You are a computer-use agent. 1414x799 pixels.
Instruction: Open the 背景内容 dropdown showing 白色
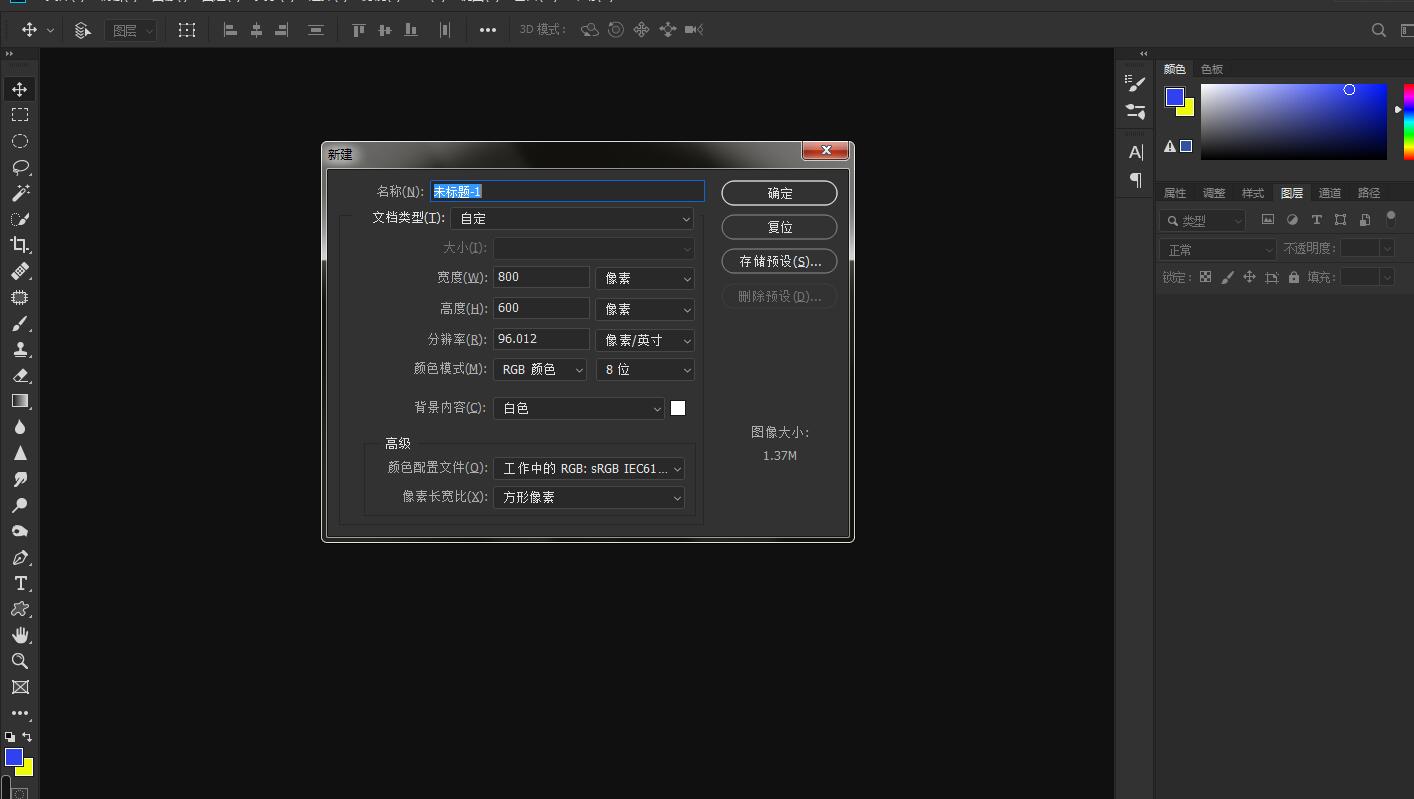tap(578, 408)
